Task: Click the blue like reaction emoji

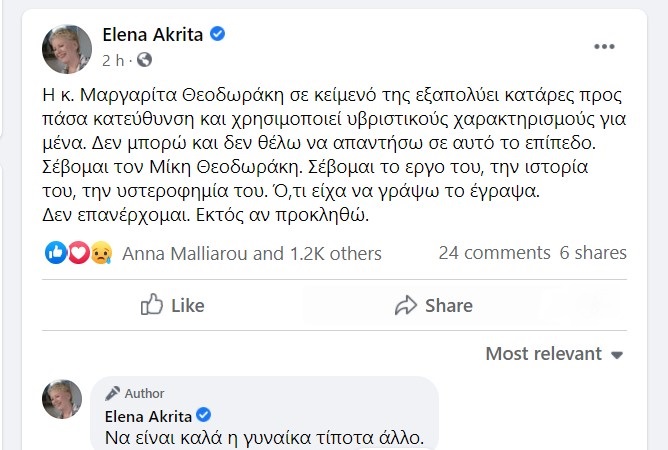Action: [x=57, y=253]
